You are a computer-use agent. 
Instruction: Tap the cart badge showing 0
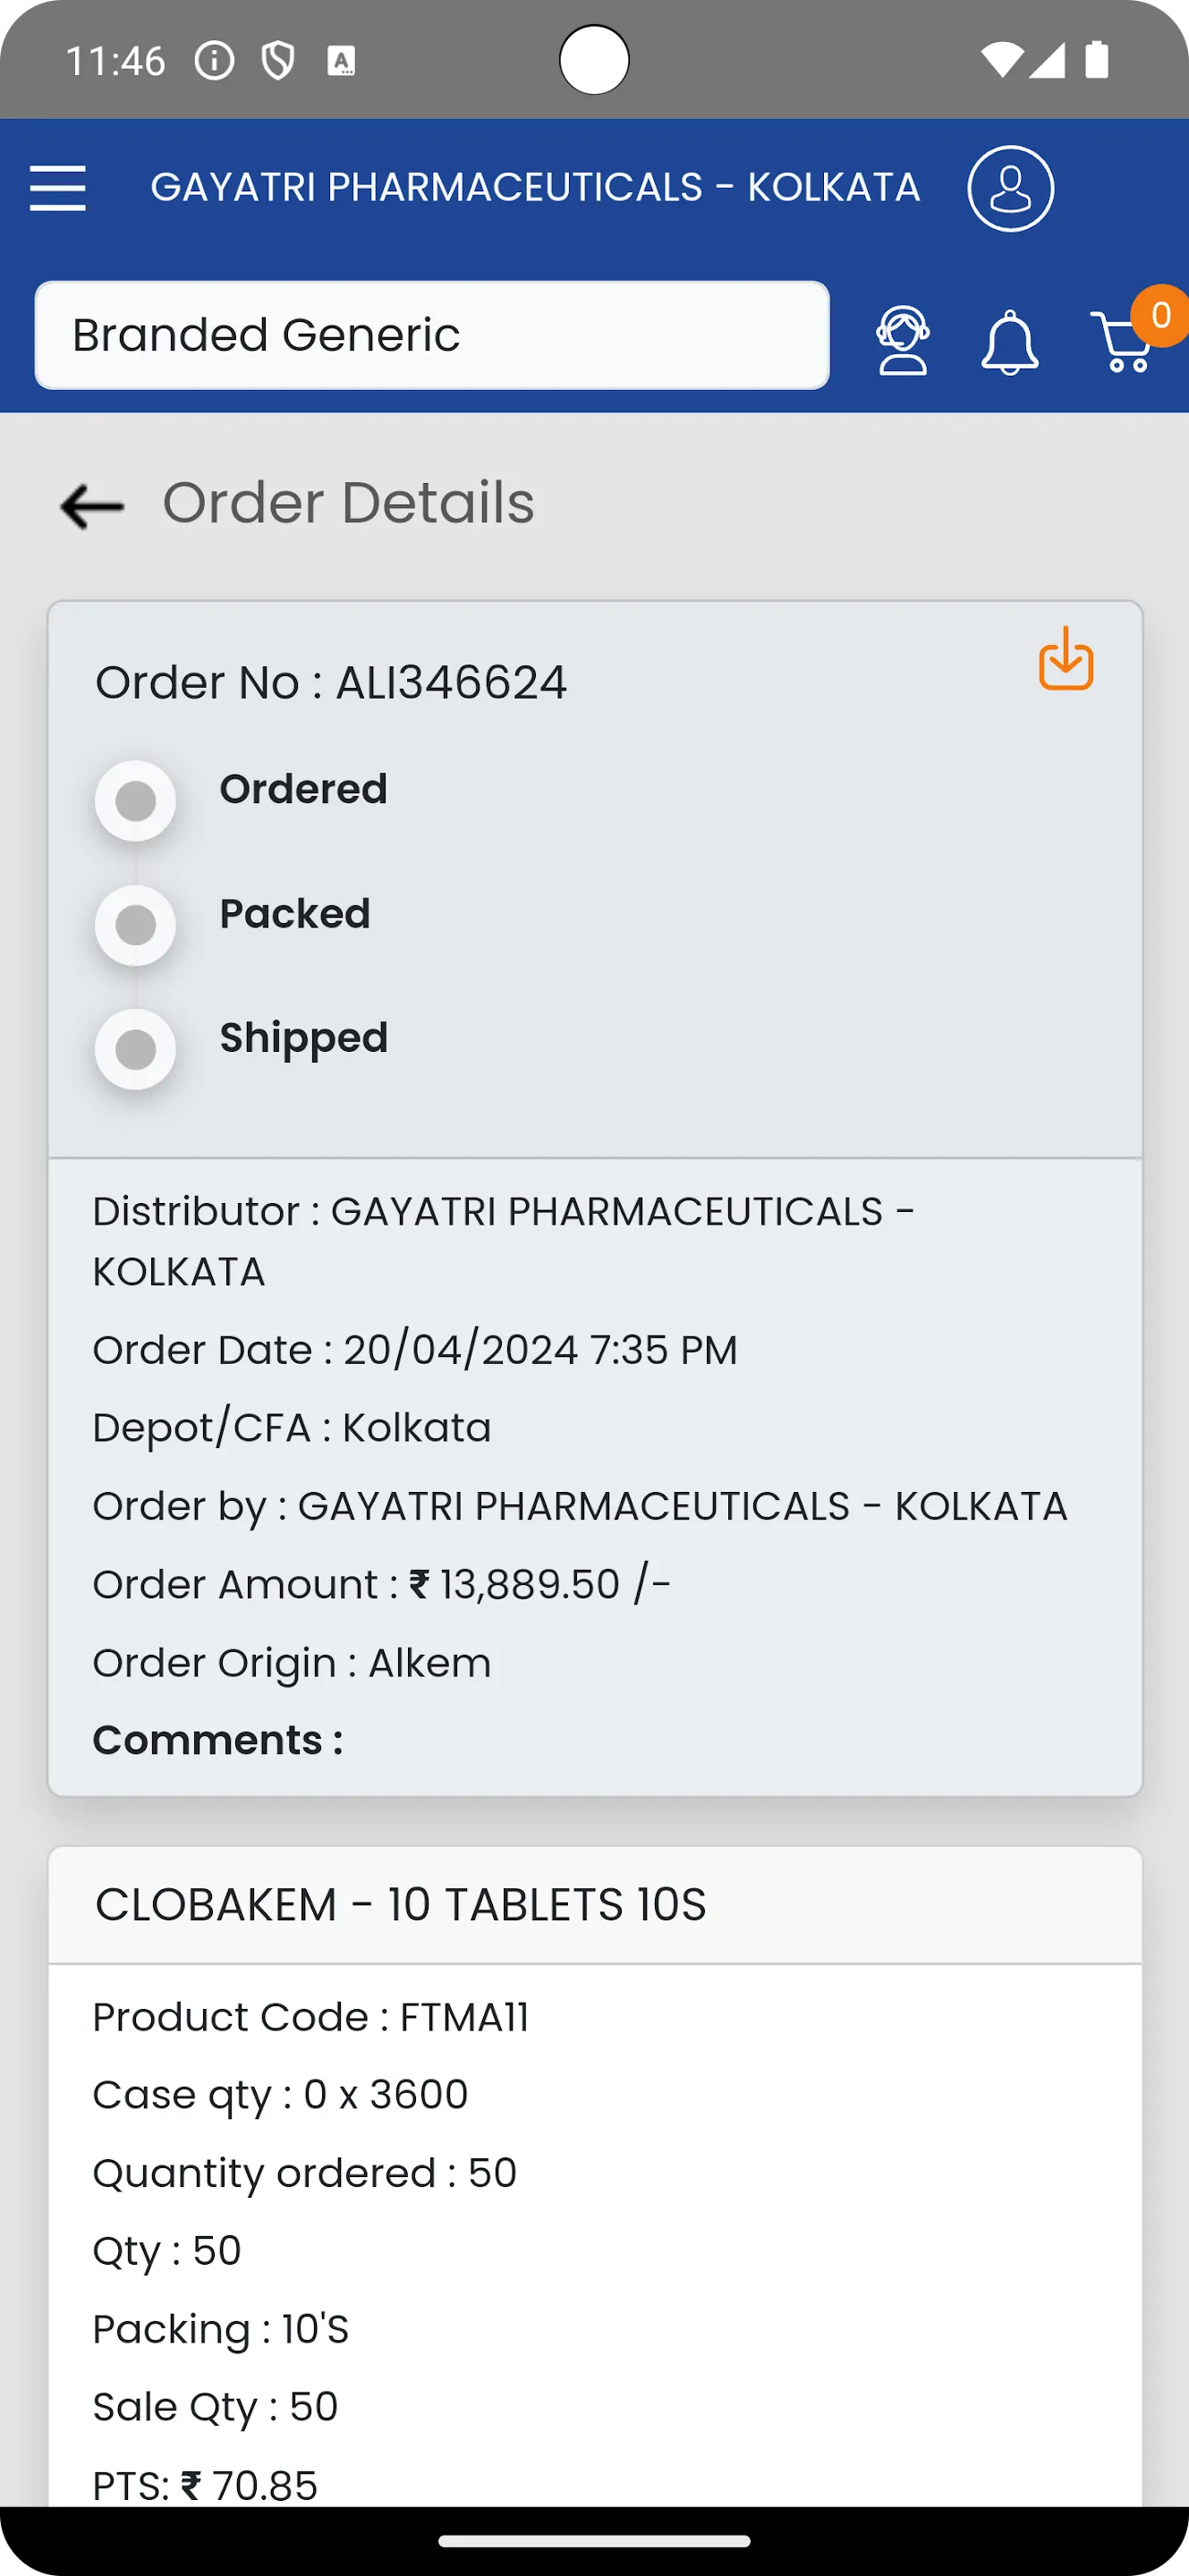[x=1160, y=316]
